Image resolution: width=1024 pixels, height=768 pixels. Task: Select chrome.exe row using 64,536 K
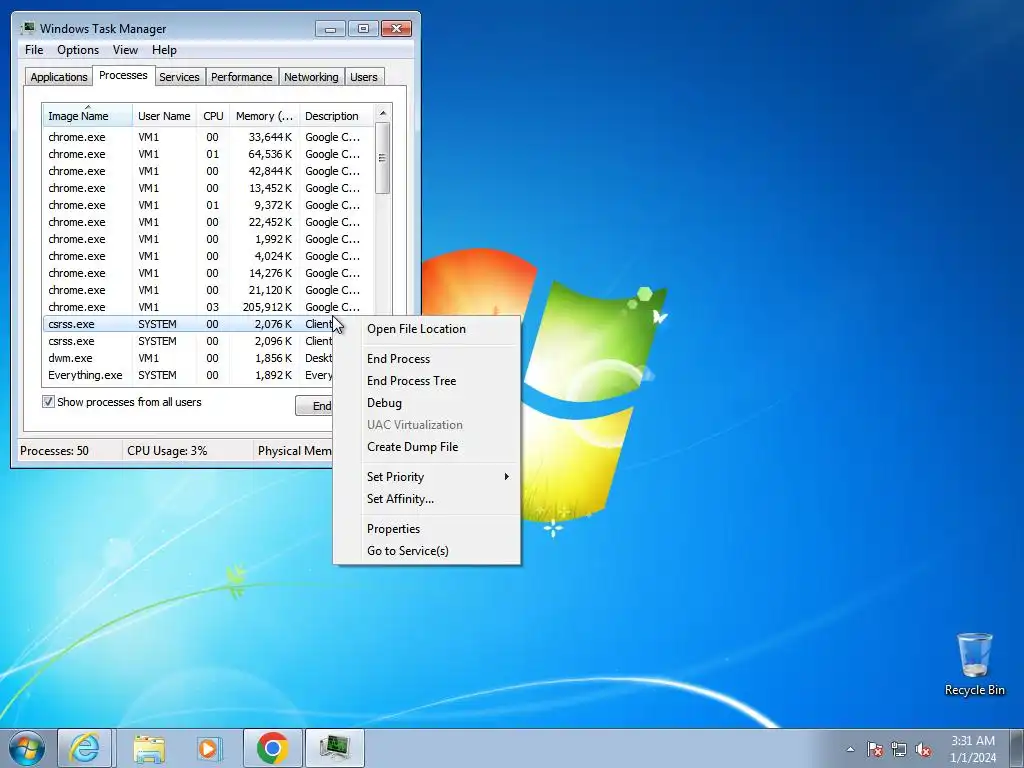[208, 154]
